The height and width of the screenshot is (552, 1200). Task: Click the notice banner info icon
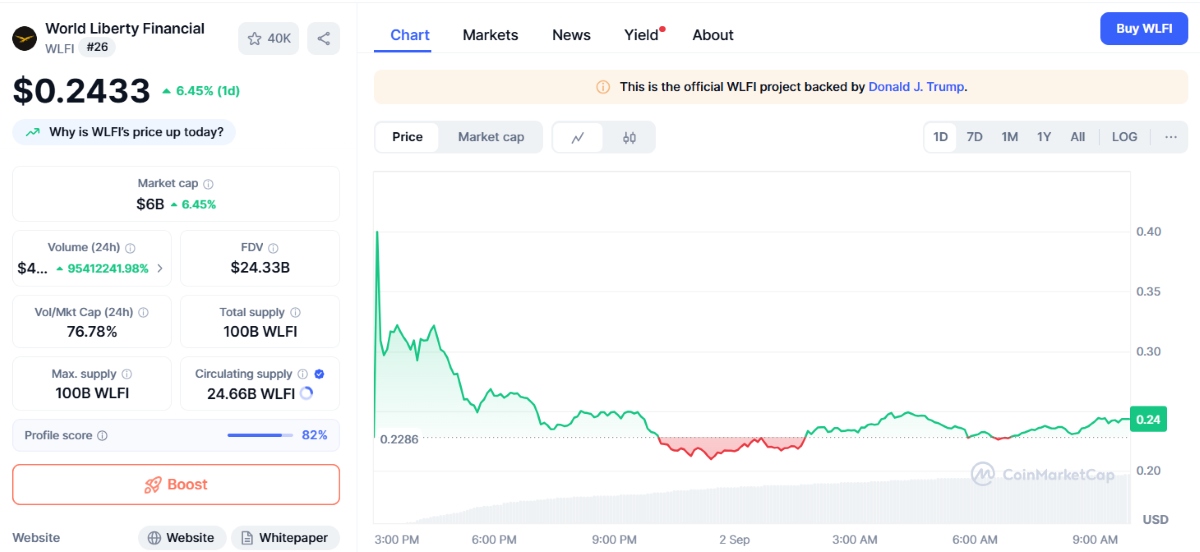(x=603, y=87)
